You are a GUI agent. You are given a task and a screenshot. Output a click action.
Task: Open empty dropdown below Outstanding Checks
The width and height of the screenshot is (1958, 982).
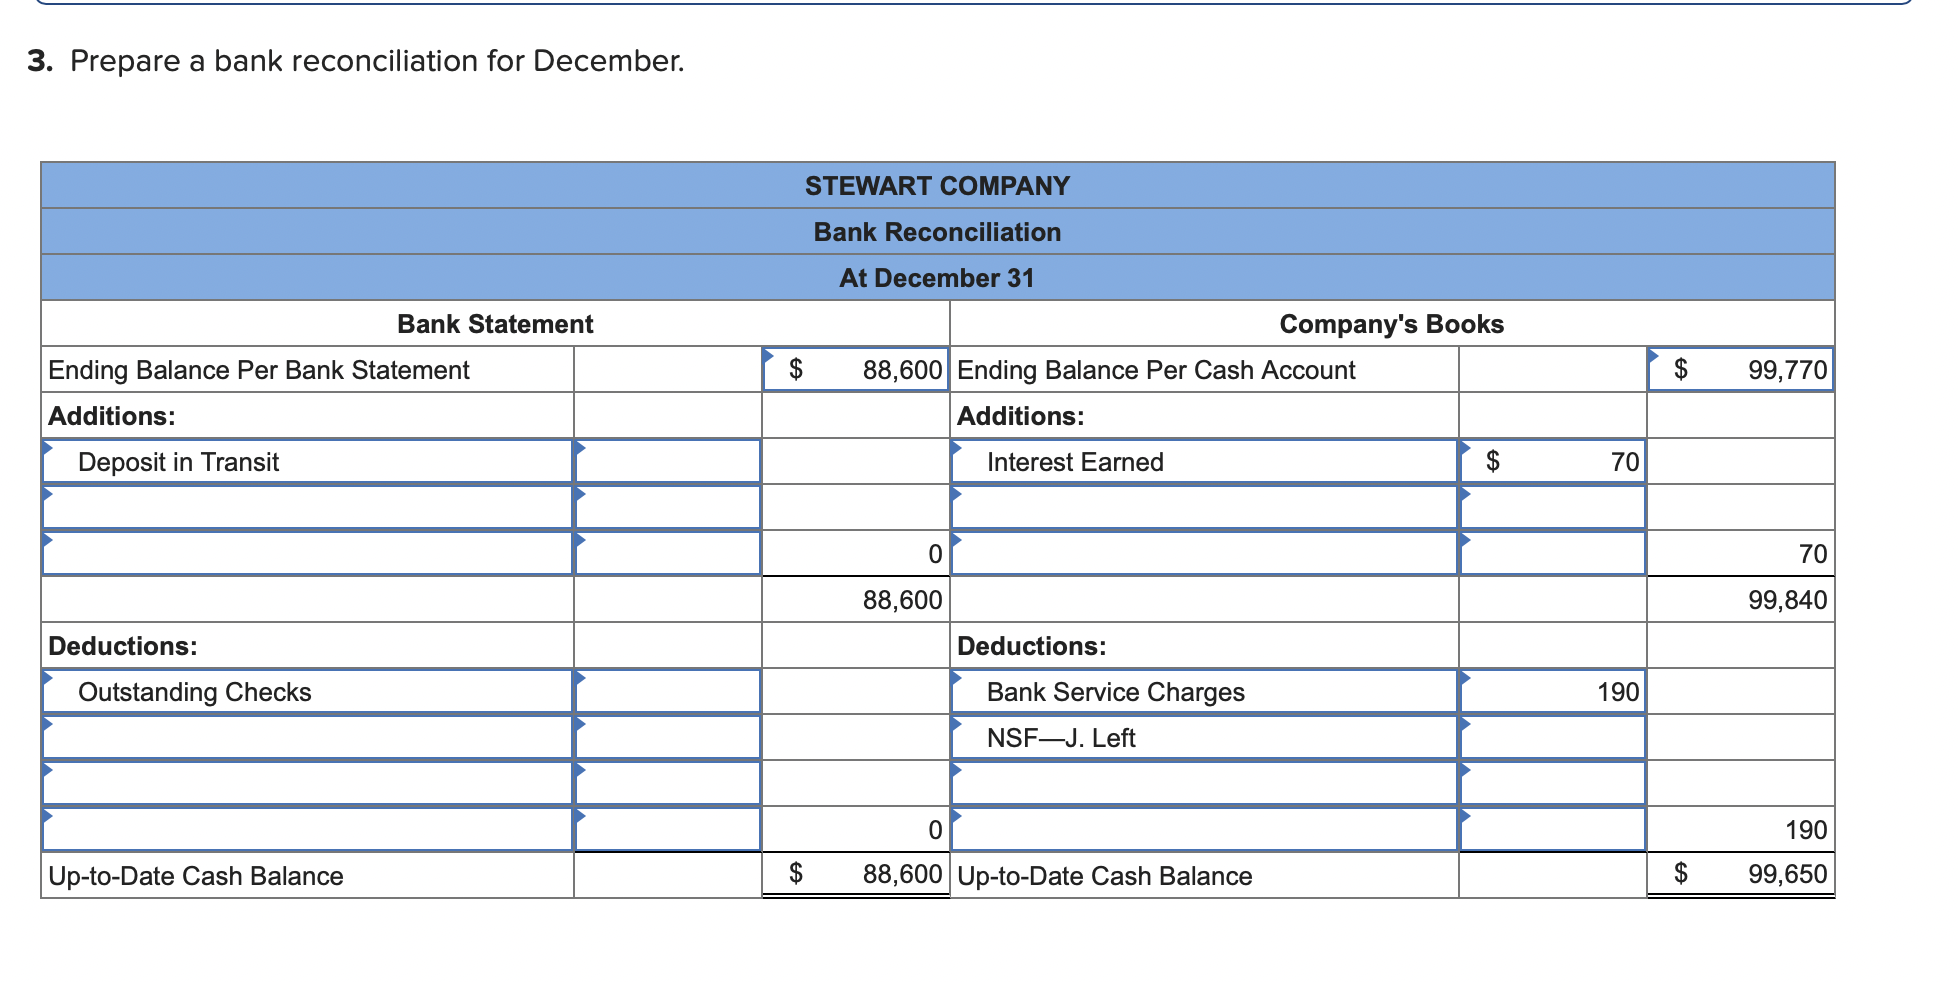tap(308, 738)
